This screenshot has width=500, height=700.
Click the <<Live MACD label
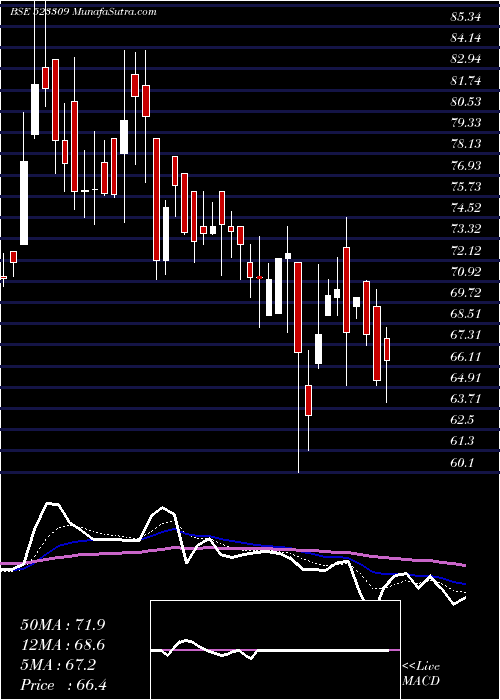(421, 674)
